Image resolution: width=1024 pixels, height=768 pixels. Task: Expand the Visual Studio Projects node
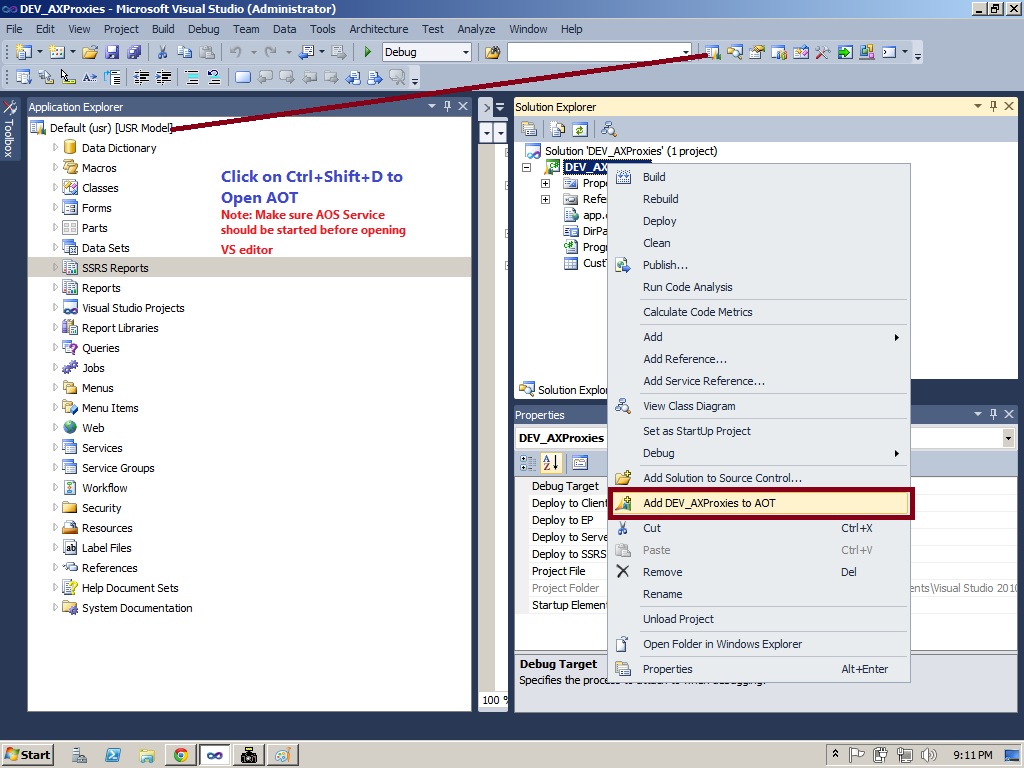(x=55, y=308)
